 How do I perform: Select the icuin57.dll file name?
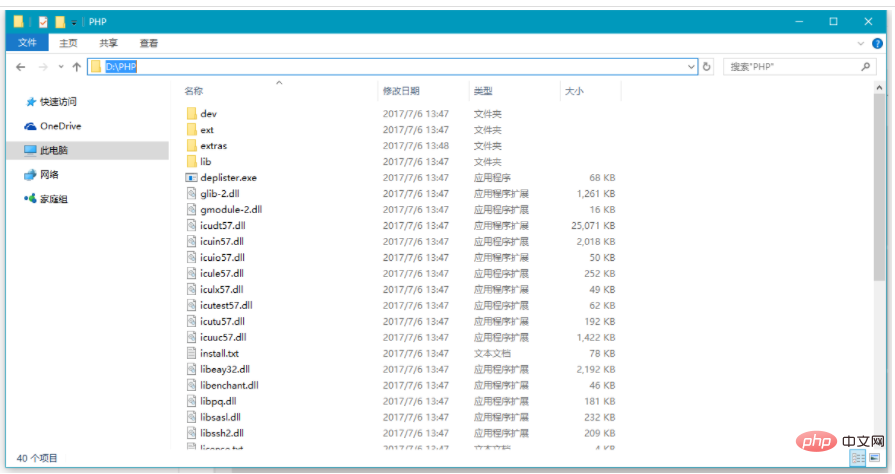click(222, 242)
